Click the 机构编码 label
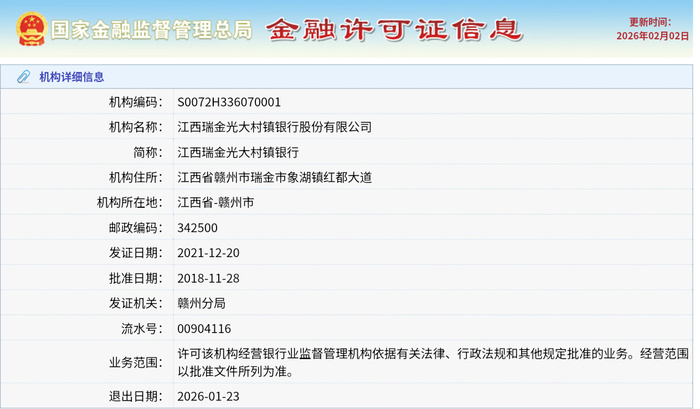Image resolution: width=700 pixels, height=409 pixels. tap(136, 102)
